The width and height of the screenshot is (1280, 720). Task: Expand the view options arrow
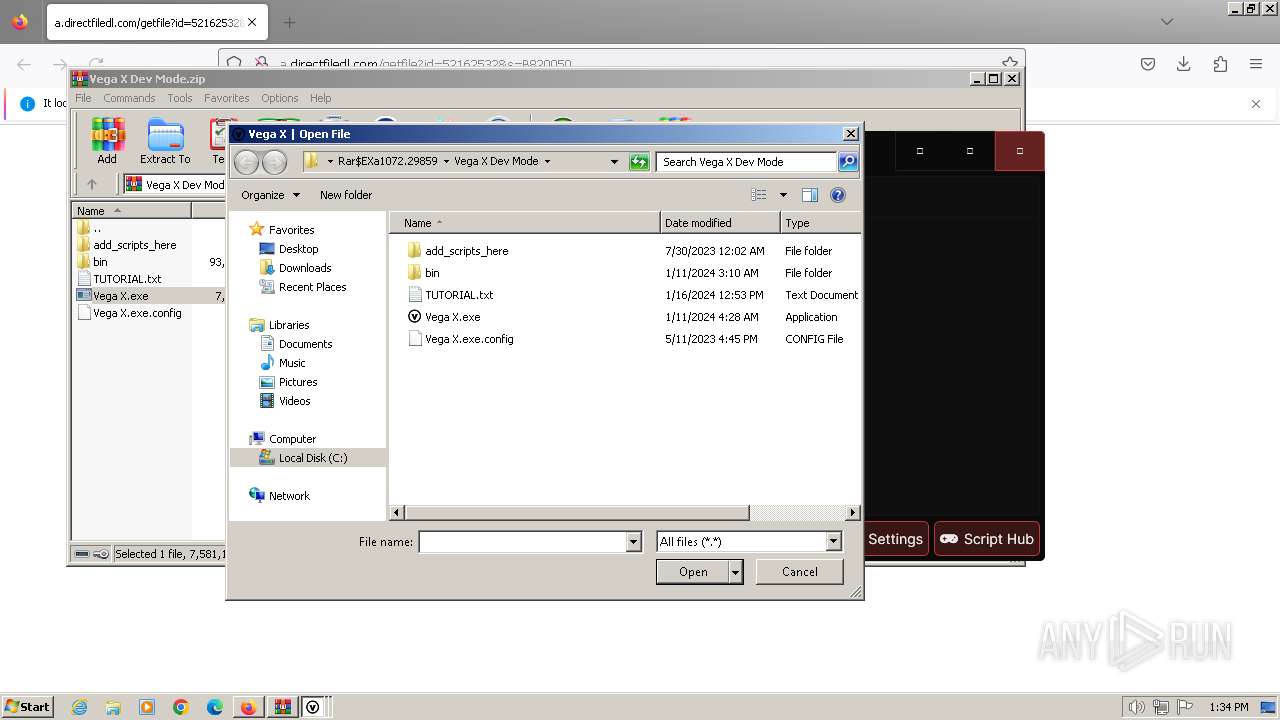click(783, 195)
